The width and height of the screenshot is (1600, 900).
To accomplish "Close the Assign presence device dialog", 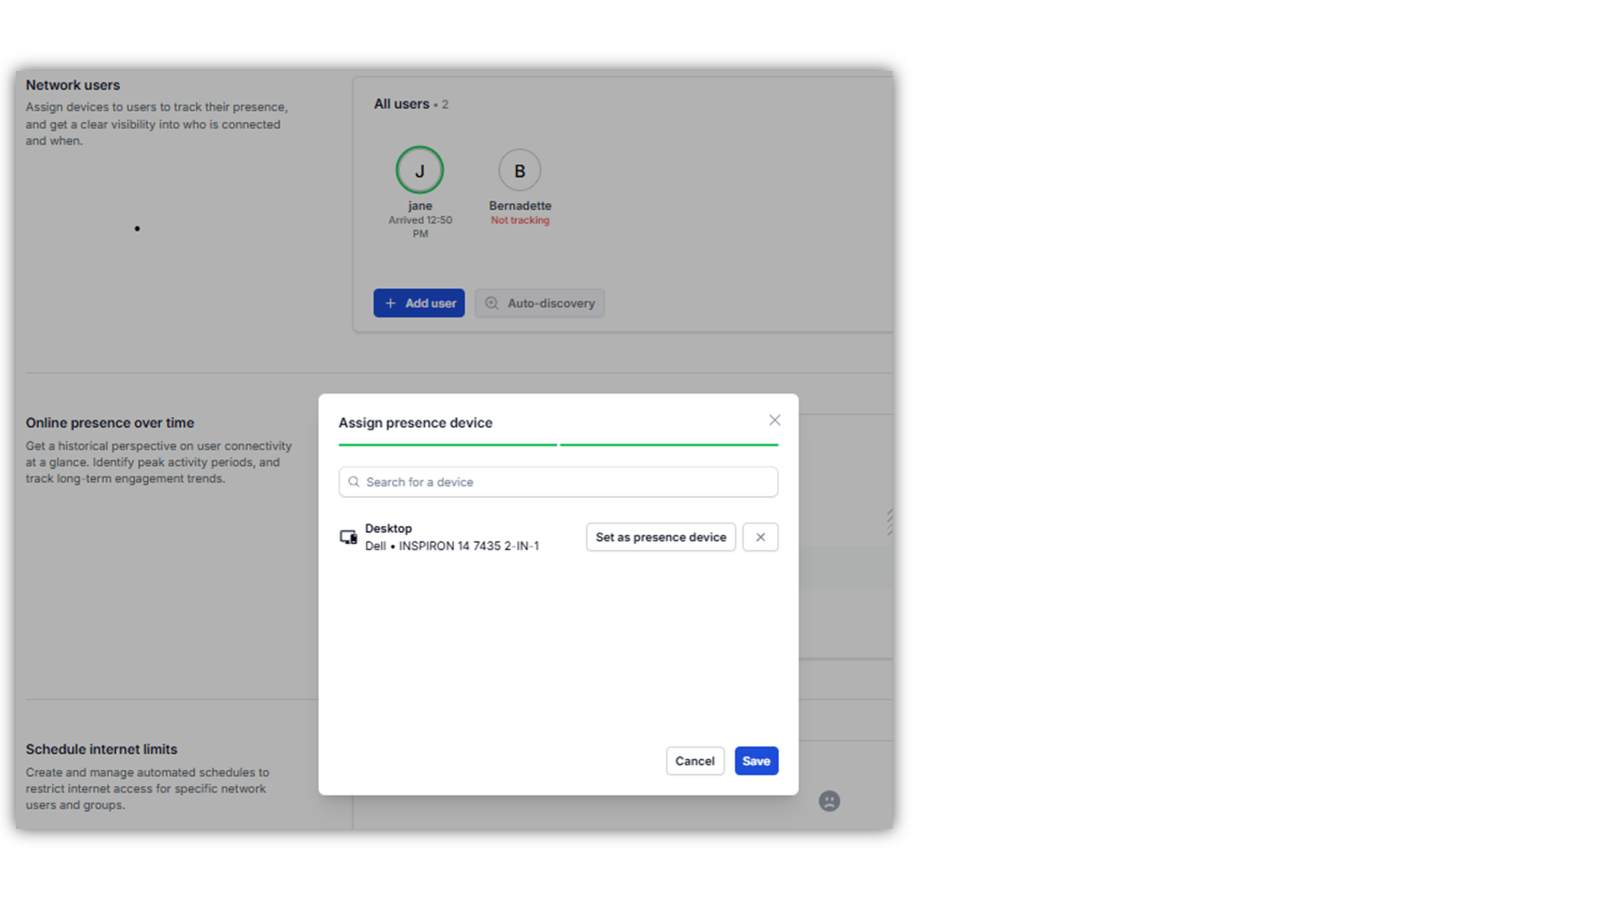I will tap(774, 420).
